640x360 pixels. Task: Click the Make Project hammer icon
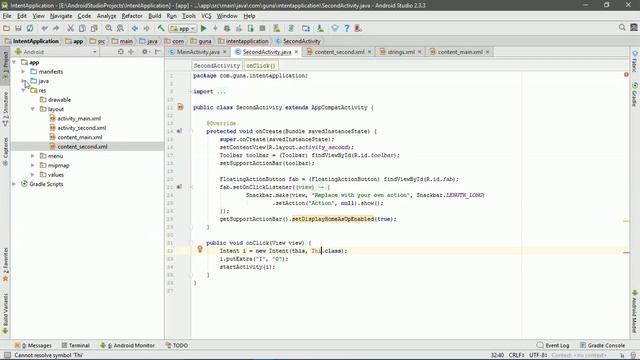pos(161,28)
